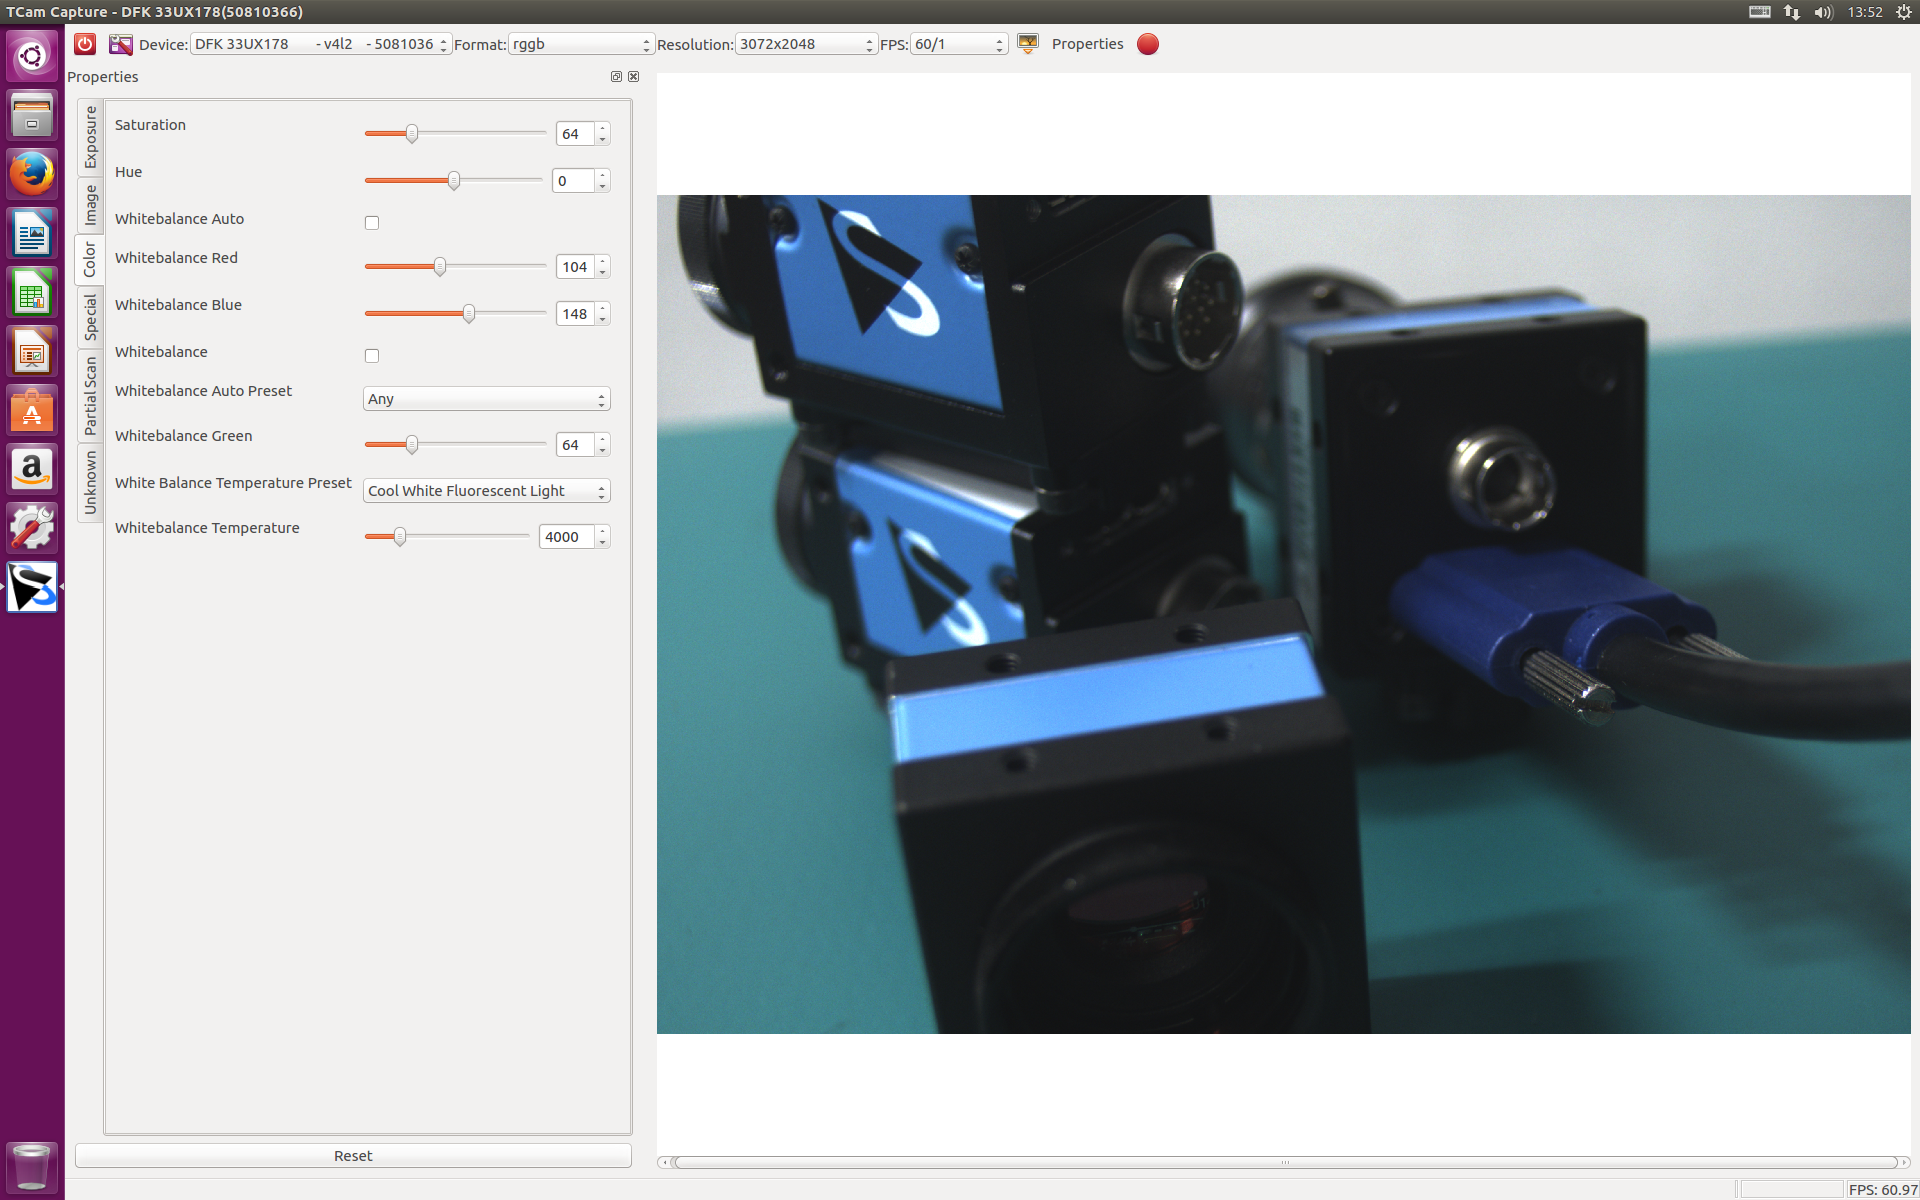This screenshot has width=1920, height=1200.
Task: Click Whitebalance Blue value field 148
Action: point(575,314)
